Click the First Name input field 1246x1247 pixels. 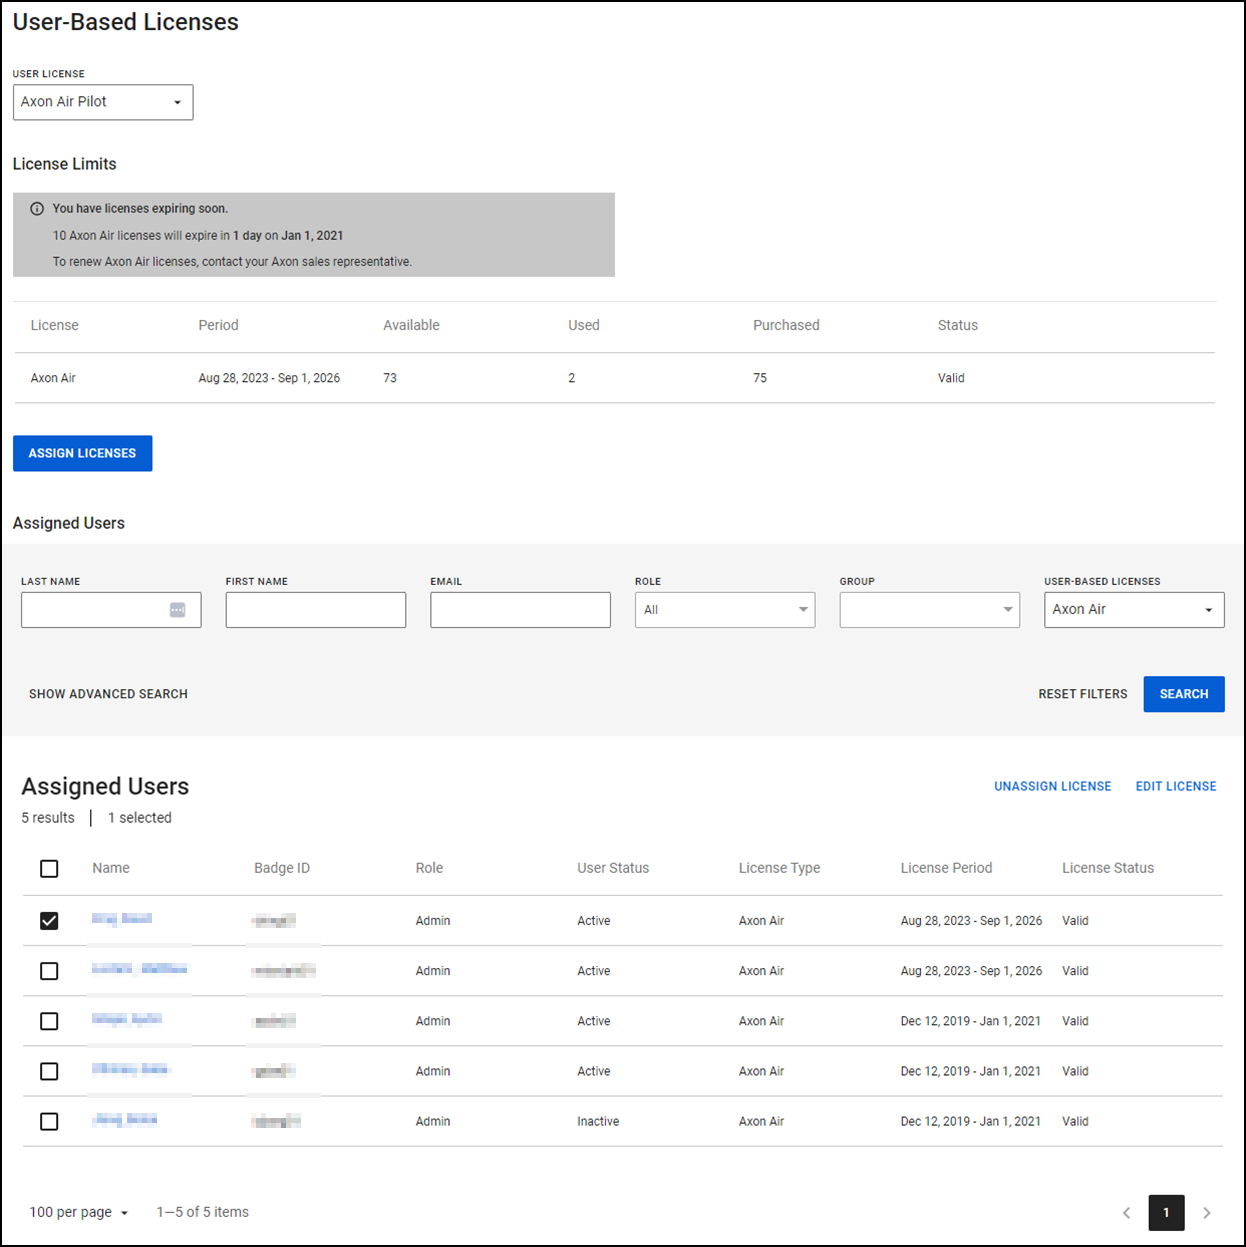pyautogui.click(x=316, y=610)
